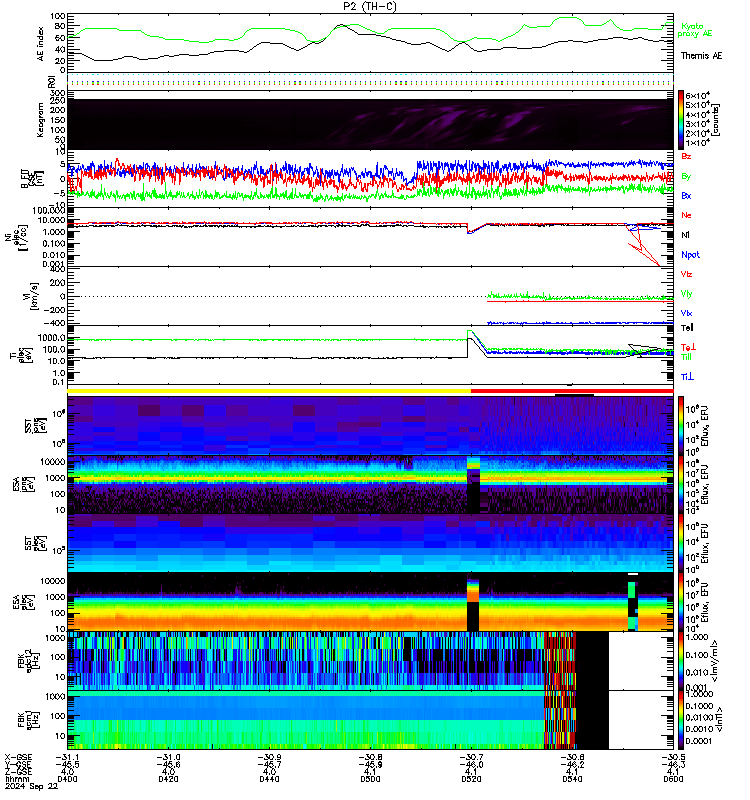Click the blue Vix velocity legend label
This screenshot has height=800, width=750.
(686, 313)
